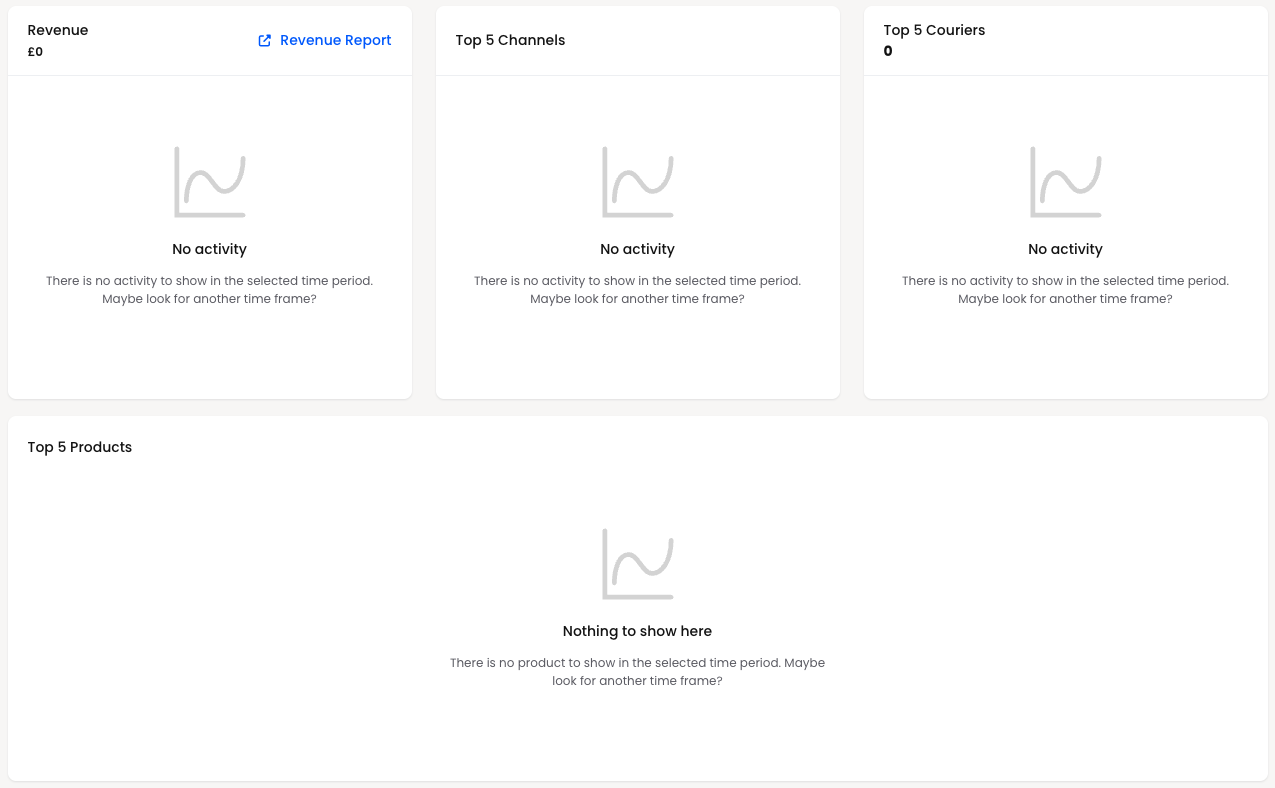1275x788 pixels.
Task: Select the Top 5 Couriers heading
Action: (x=934, y=30)
